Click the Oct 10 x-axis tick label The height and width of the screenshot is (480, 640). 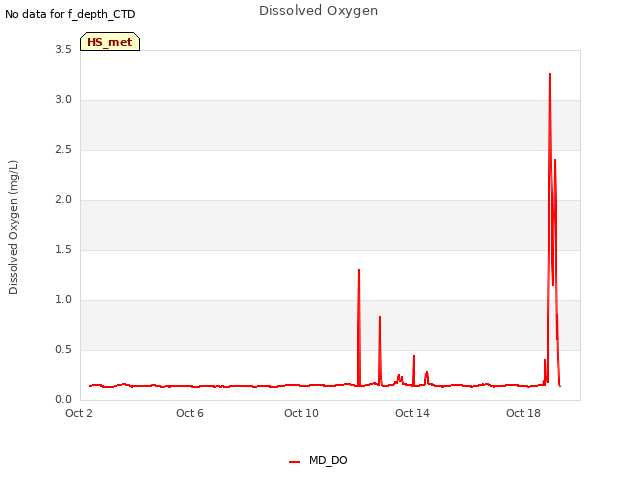301,413
